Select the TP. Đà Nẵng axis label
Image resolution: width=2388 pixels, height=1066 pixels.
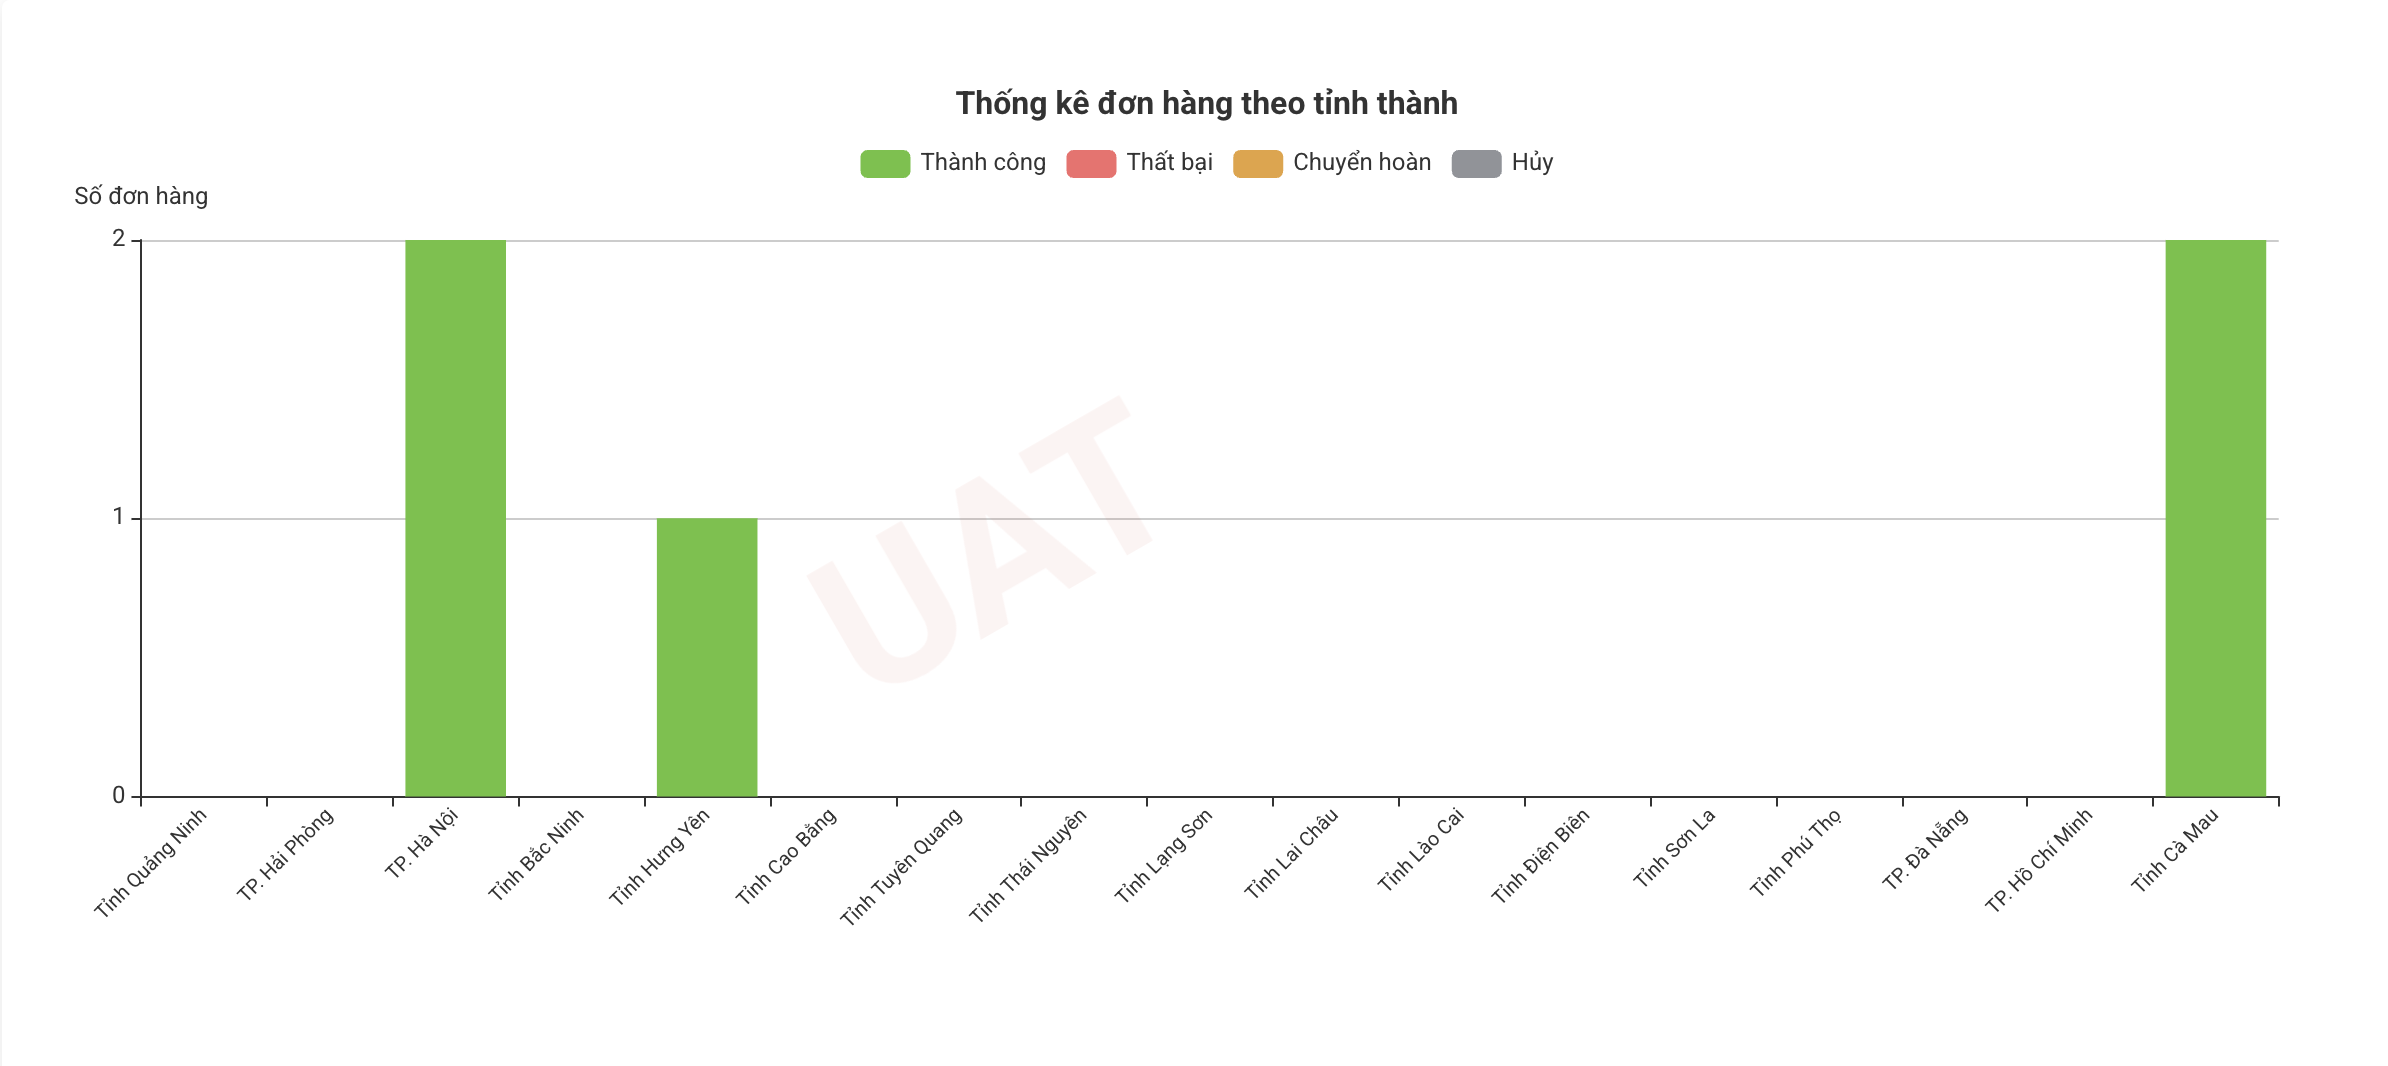[x=1925, y=849]
